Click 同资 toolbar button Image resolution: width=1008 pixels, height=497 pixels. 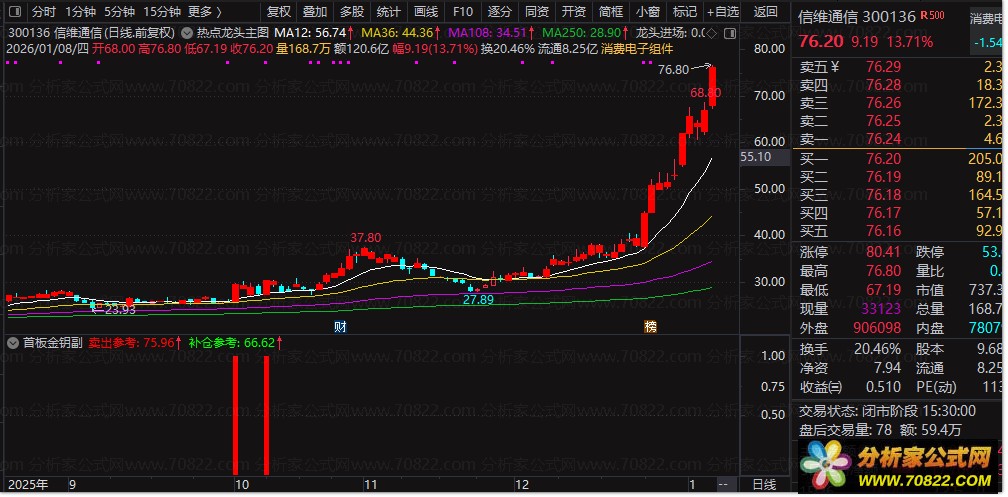(537, 12)
